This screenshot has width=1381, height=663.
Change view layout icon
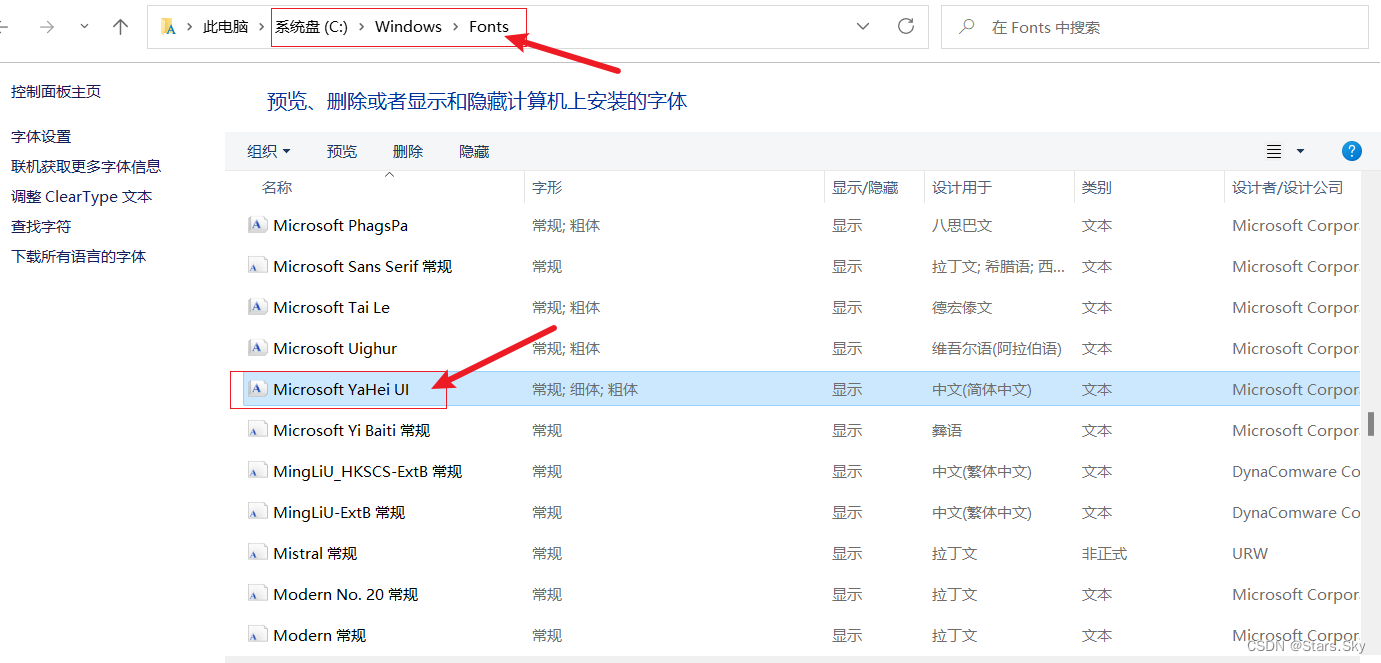(x=1274, y=151)
